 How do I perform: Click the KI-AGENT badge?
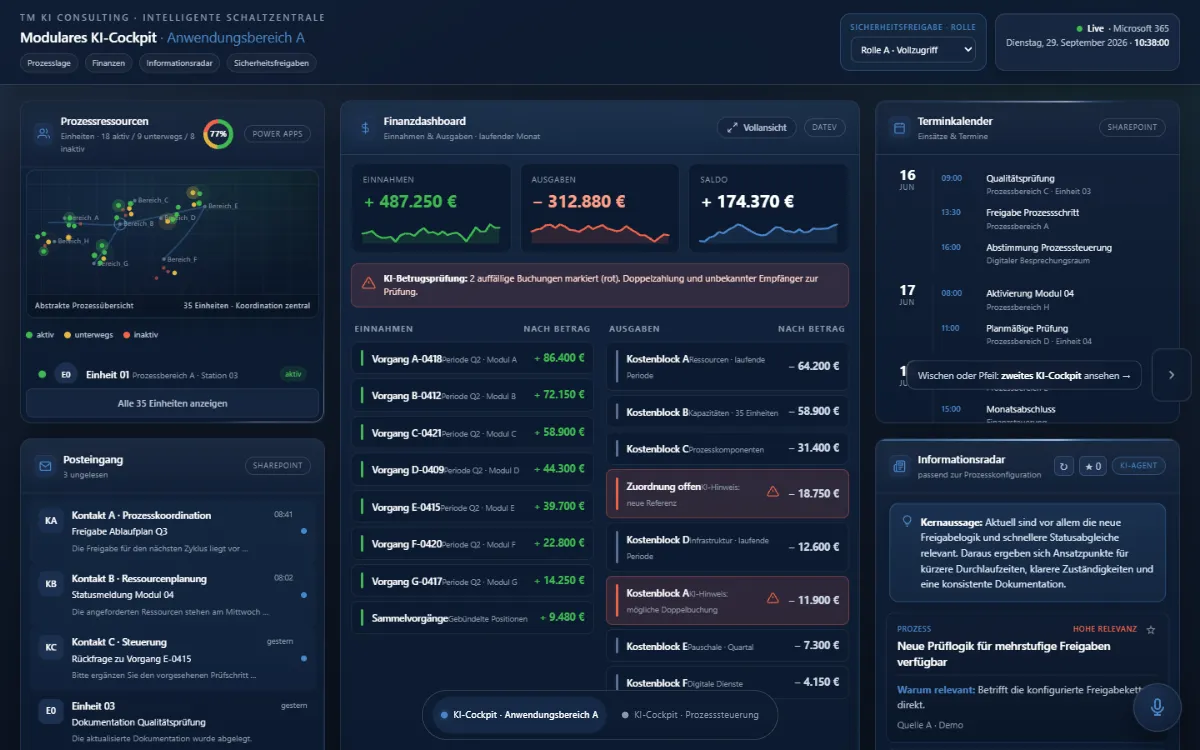(x=1139, y=466)
